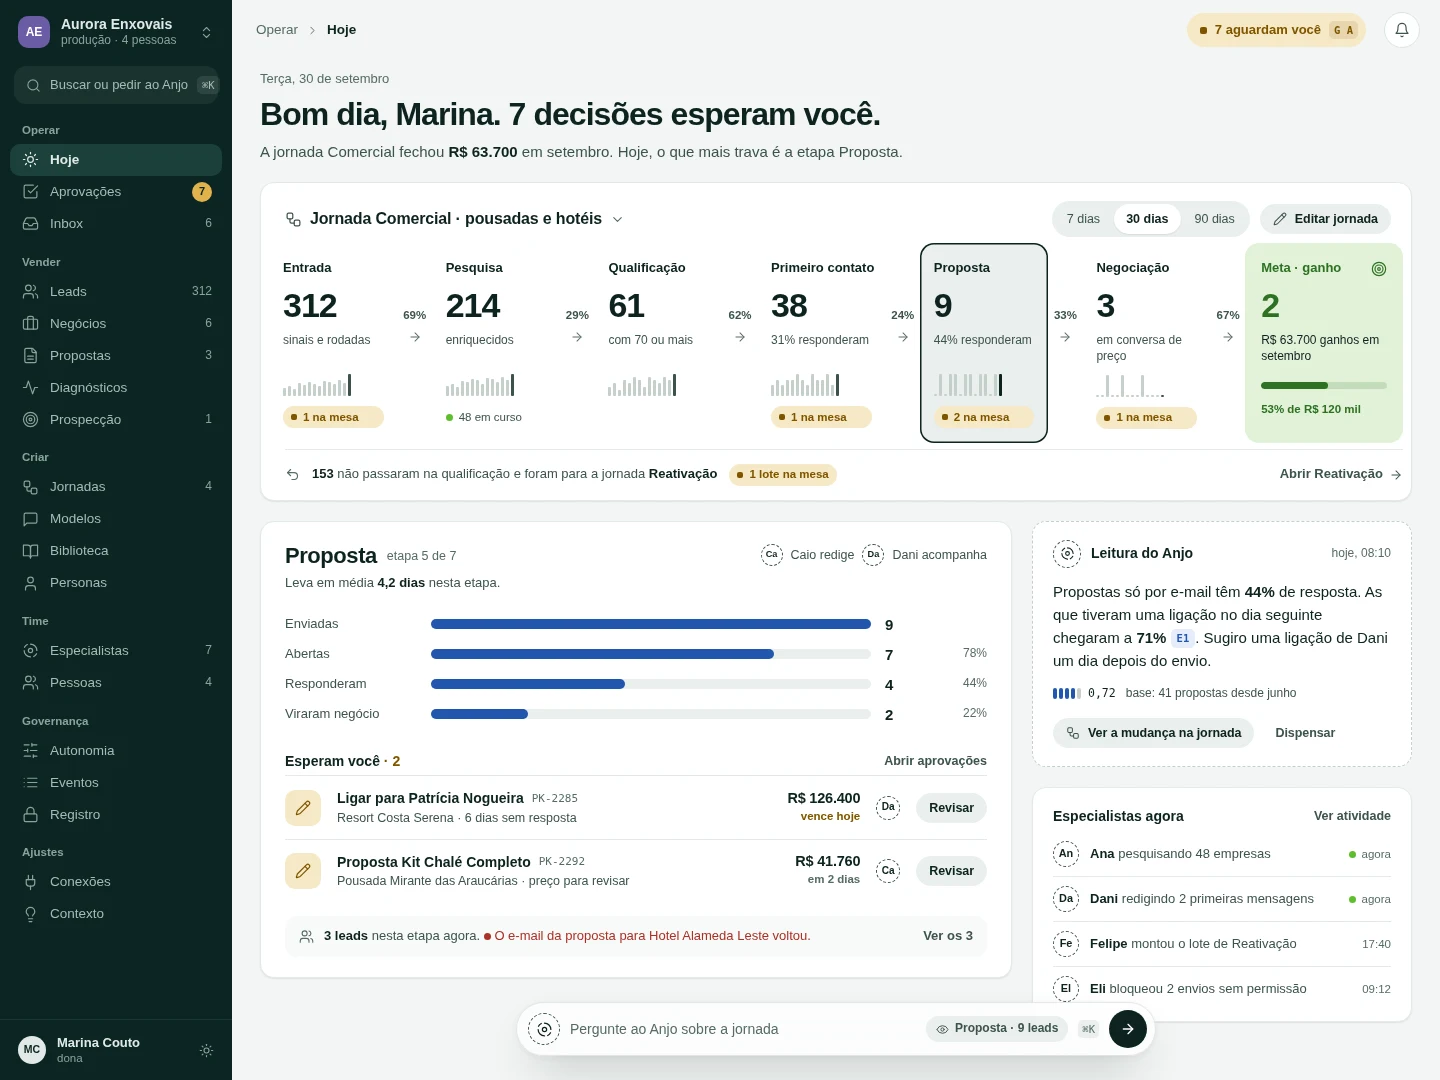This screenshot has height=1080, width=1440.
Task: Open the notifications bell
Action: pos(1402,30)
